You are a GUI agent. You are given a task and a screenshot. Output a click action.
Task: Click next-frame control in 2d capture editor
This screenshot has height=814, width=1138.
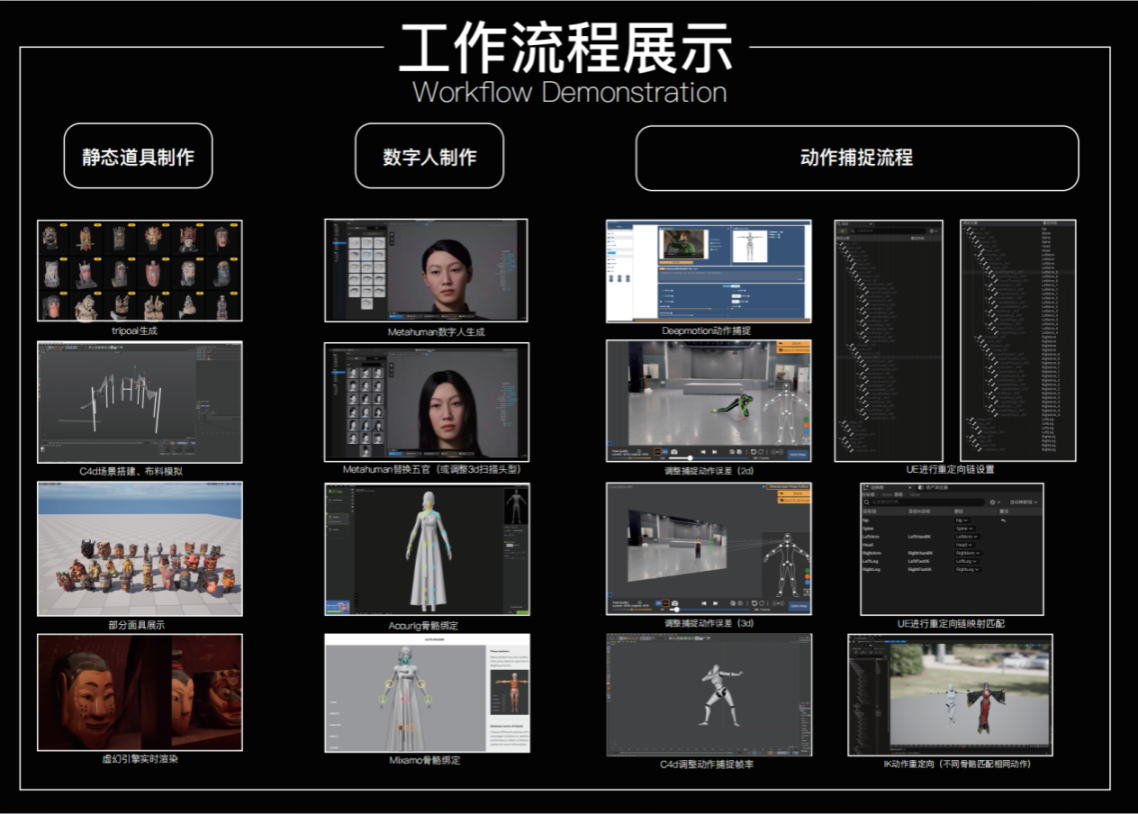click(715, 452)
